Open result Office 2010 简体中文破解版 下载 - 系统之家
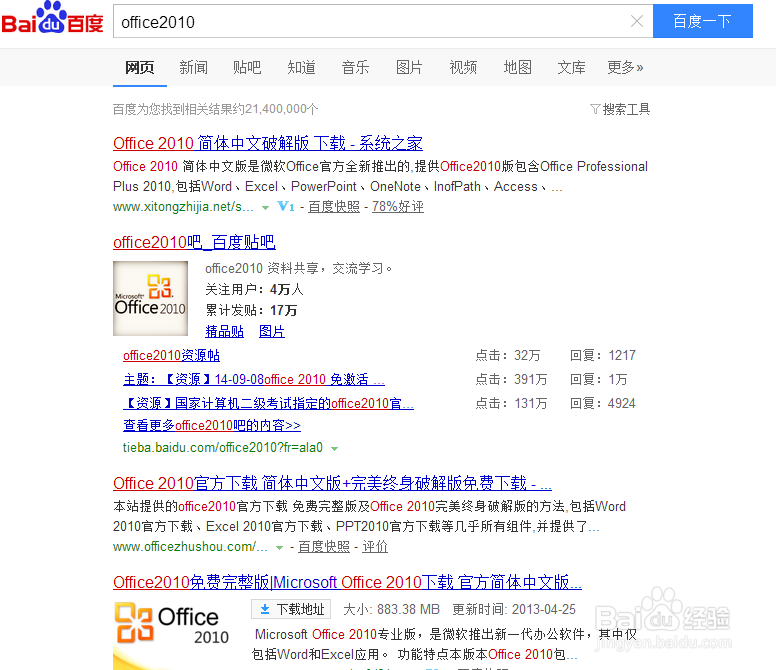776x670 pixels. point(268,143)
